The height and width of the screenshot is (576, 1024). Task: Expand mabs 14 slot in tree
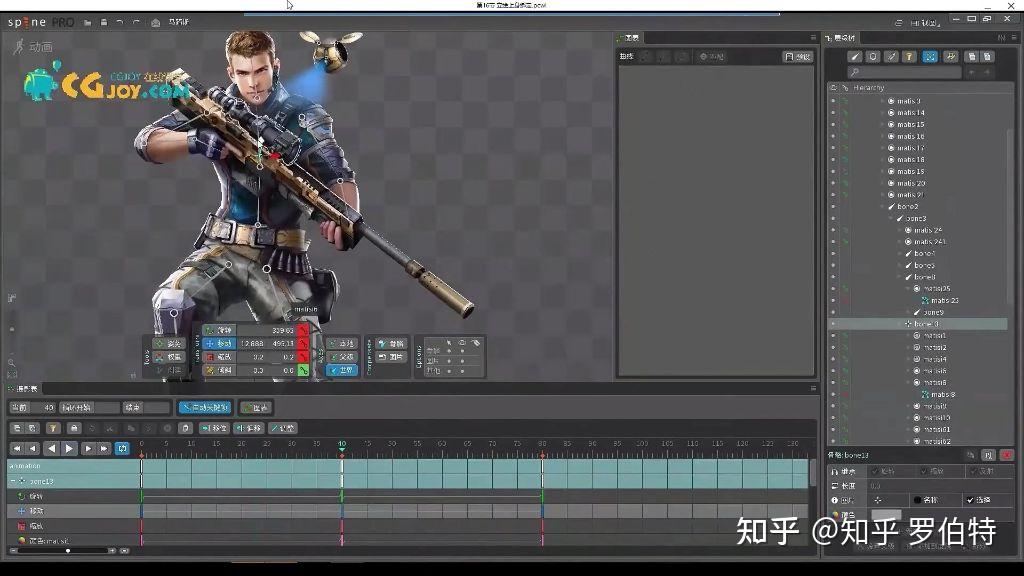pos(883,113)
